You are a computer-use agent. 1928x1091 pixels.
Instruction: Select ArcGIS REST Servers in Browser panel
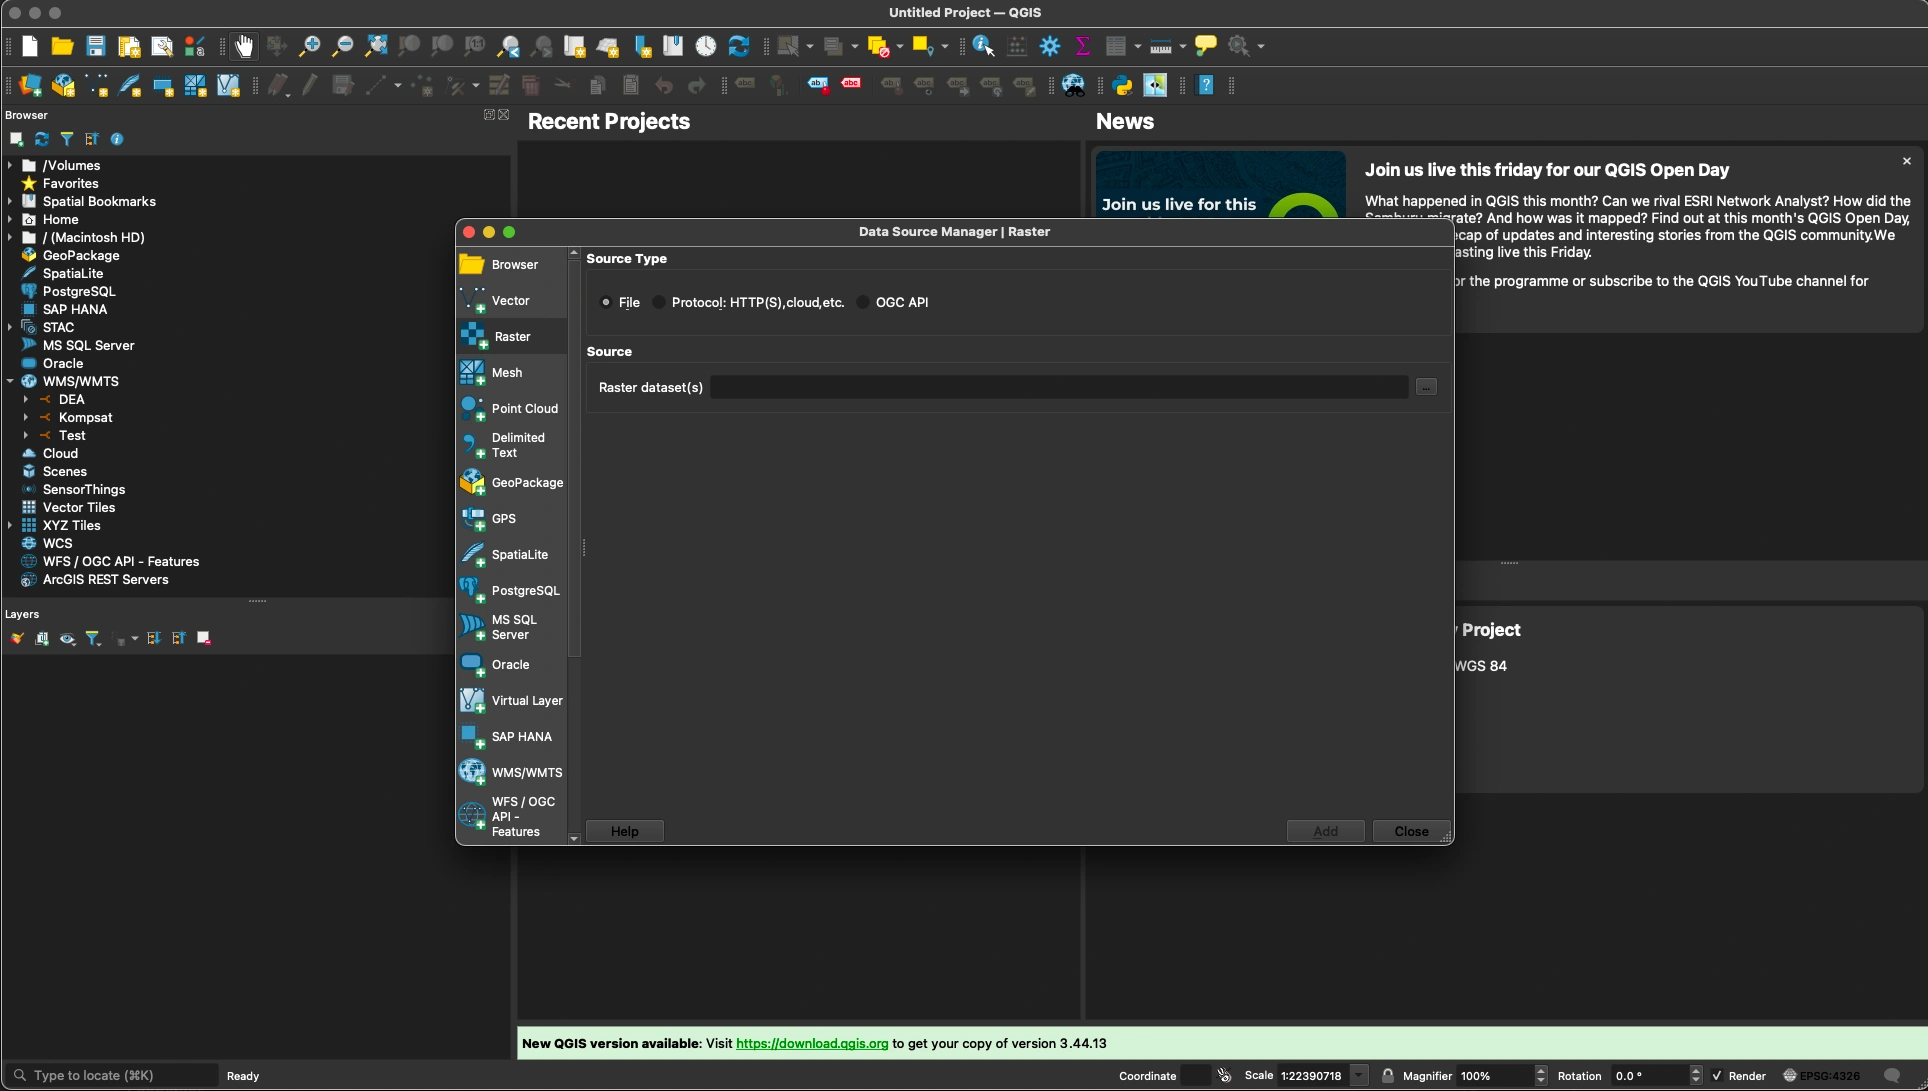coord(106,580)
